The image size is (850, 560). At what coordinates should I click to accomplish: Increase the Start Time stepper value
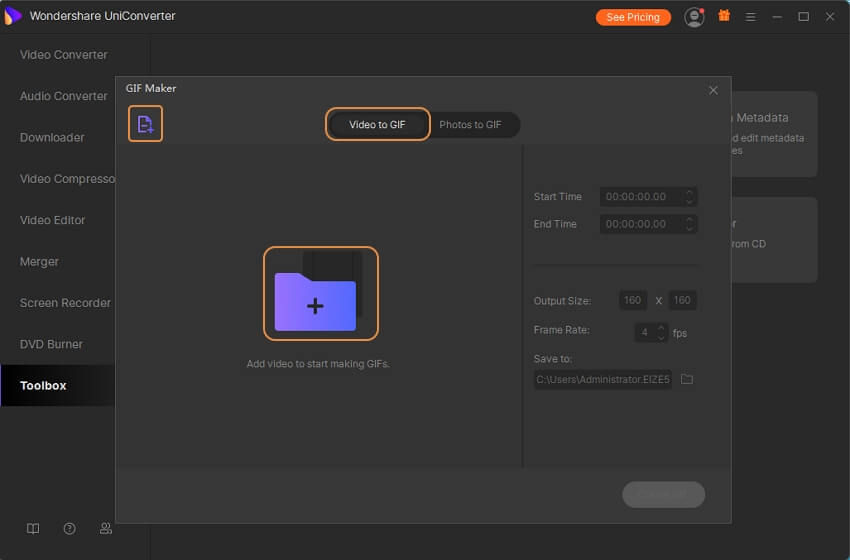tap(689, 192)
